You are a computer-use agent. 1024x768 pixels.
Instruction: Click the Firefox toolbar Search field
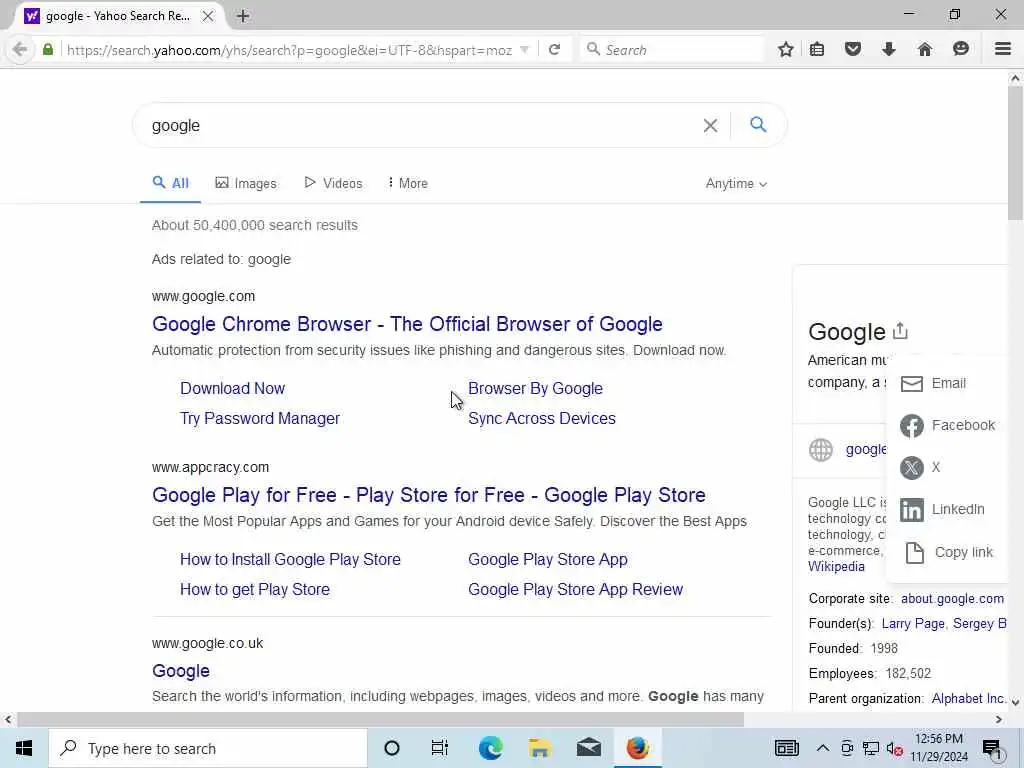coord(671,50)
